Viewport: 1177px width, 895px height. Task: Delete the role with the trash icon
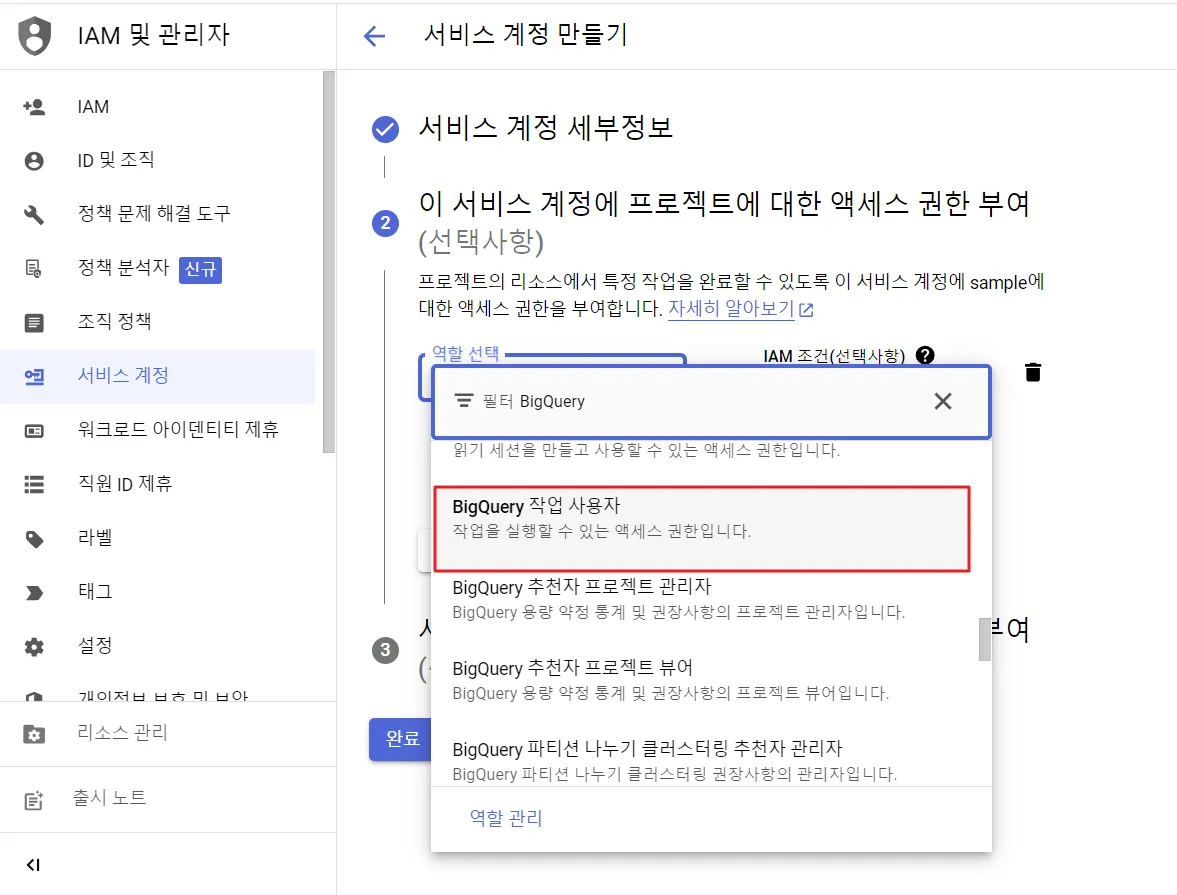point(1033,372)
